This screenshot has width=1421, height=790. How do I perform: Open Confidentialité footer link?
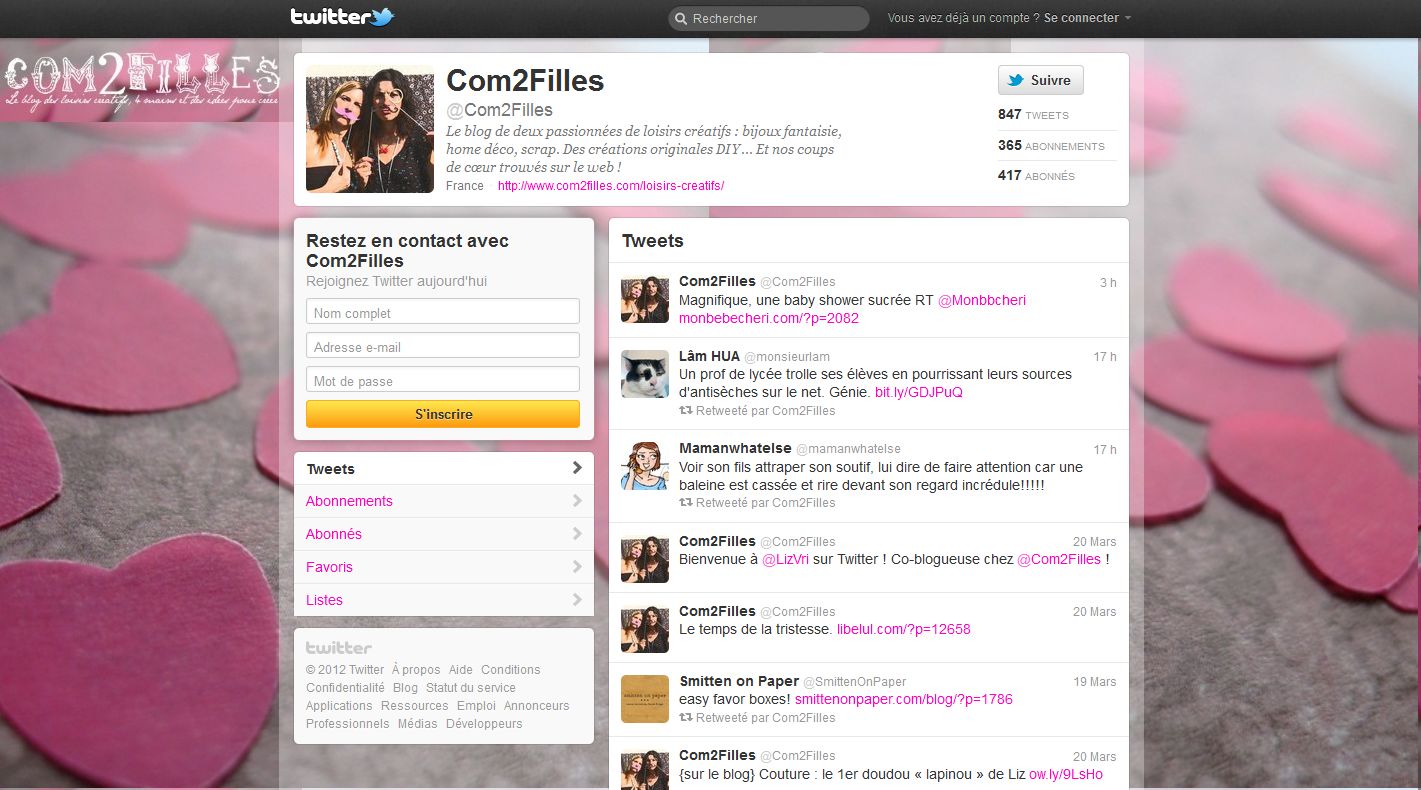345,688
